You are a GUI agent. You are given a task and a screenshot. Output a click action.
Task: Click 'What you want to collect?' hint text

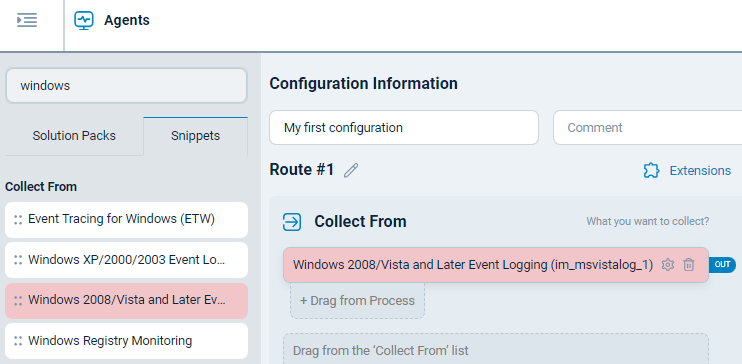point(648,221)
